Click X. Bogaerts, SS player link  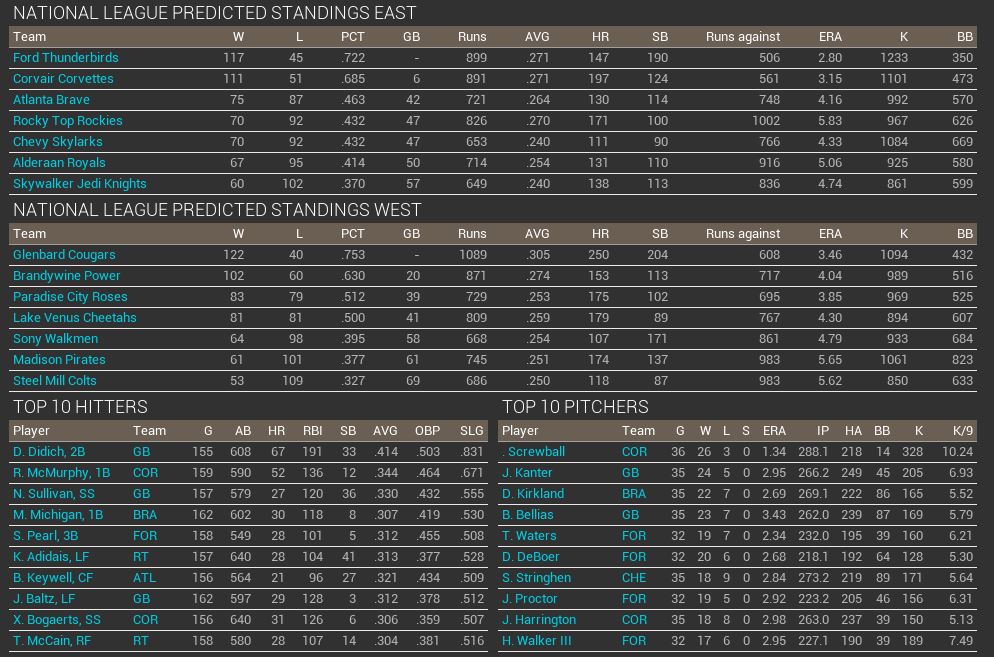click(57, 620)
